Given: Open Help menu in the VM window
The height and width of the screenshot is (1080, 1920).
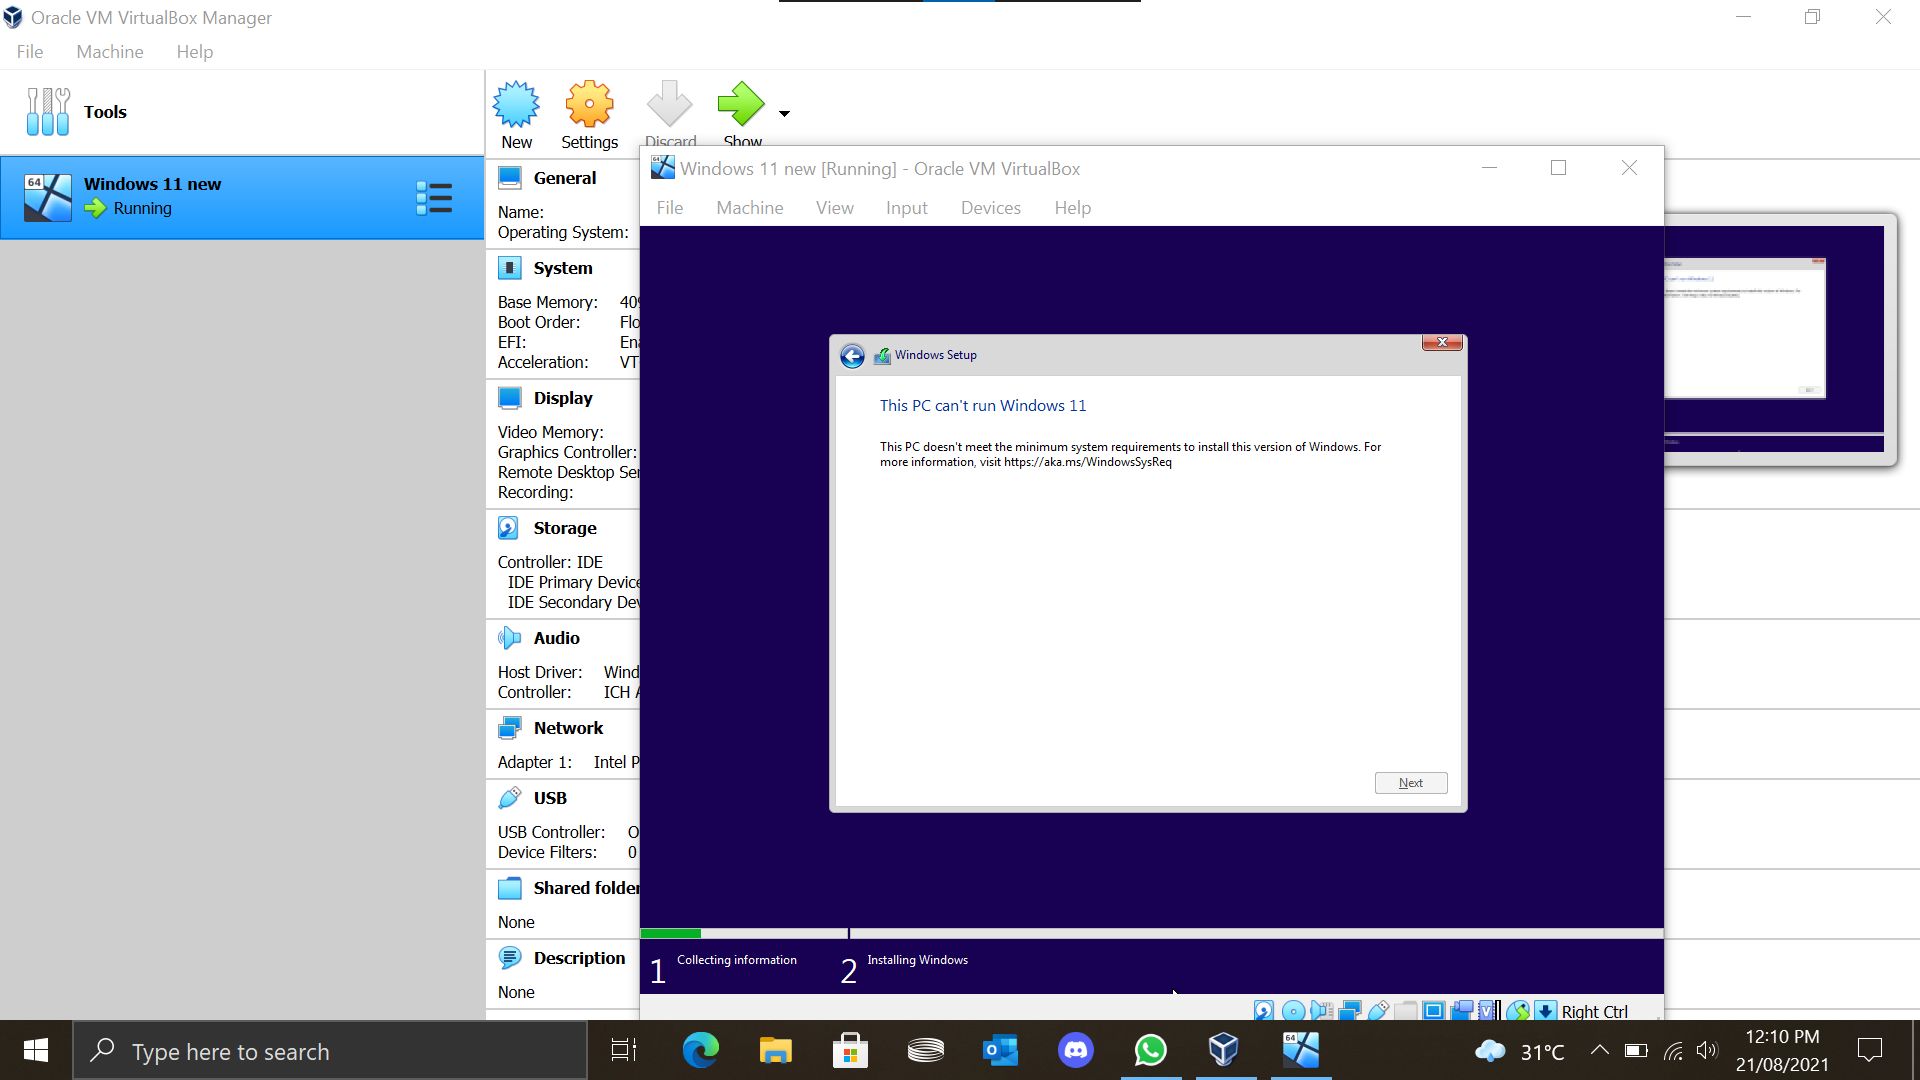Looking at the screenshot, I should click(x=1073, y=208).
